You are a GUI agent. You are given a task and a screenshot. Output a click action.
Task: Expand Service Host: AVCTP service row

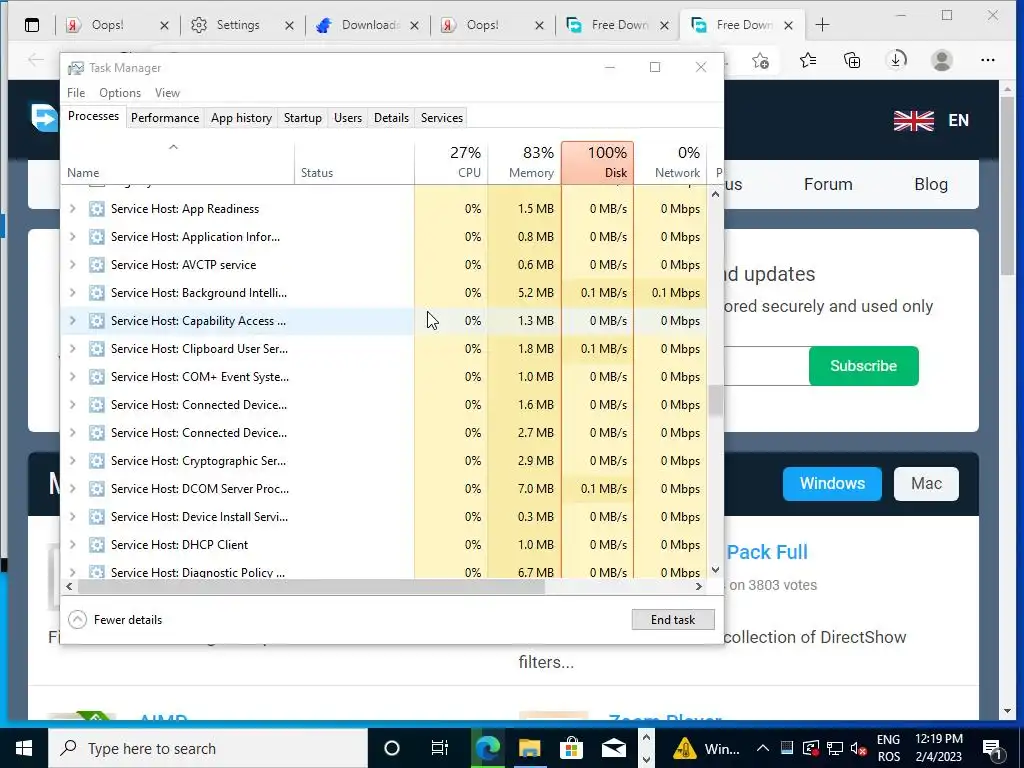pyautogui.click(x=72, y=265)
